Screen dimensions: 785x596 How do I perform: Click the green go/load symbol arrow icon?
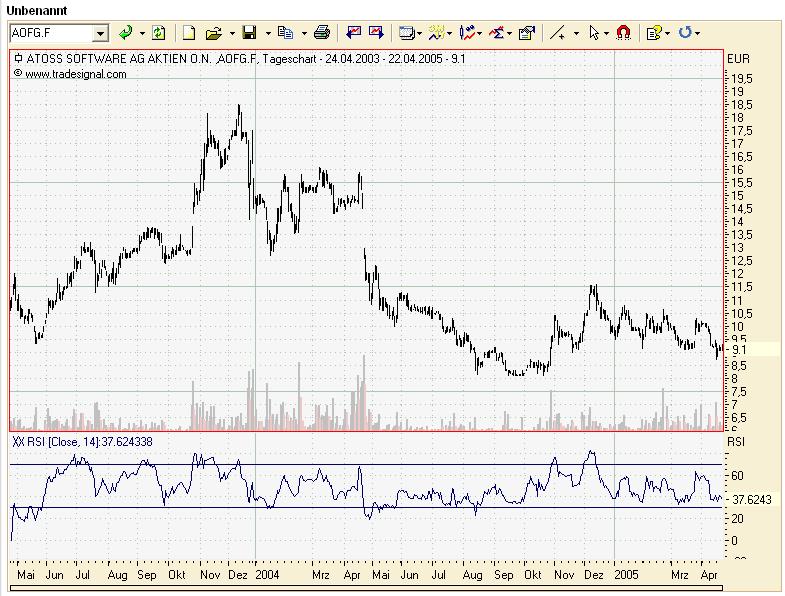pos(126,33)
